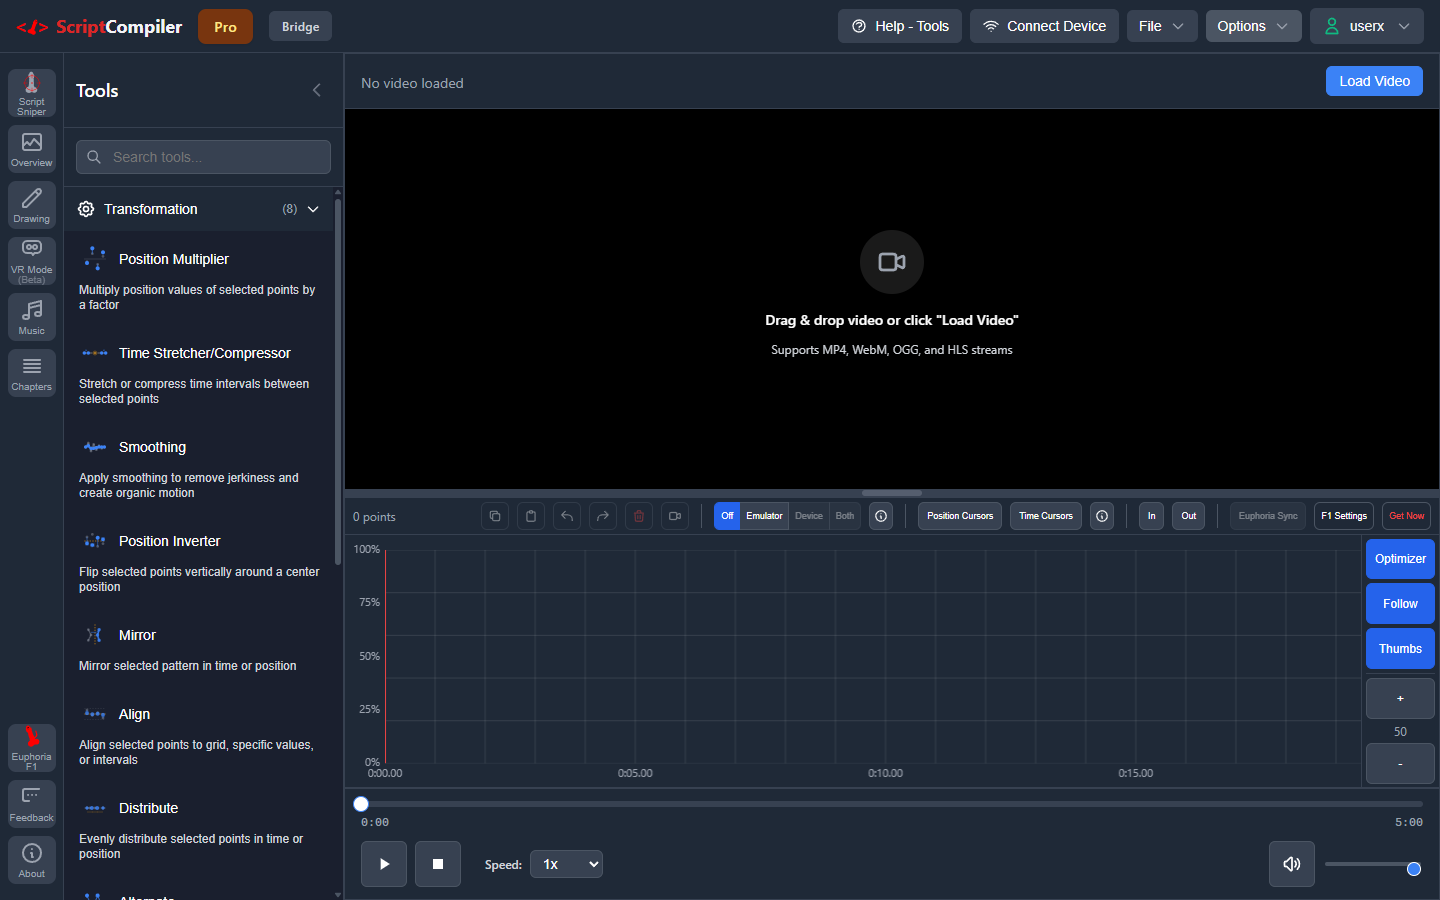Open the Options dropdown menu
Image resolution: width=1440 pixels, height=900 pixels.
1253,26
